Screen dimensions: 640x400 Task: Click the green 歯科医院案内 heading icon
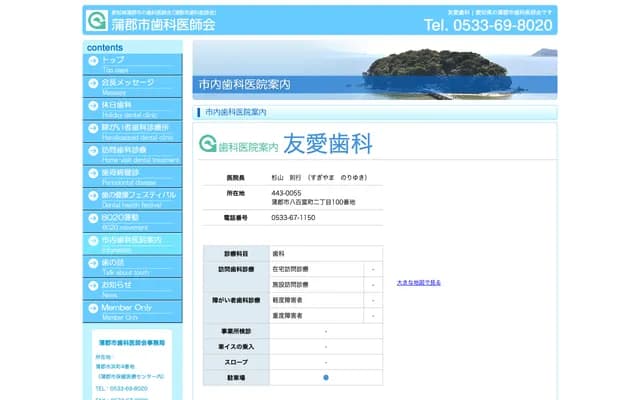pyautogui.click(x=207, y=145)
